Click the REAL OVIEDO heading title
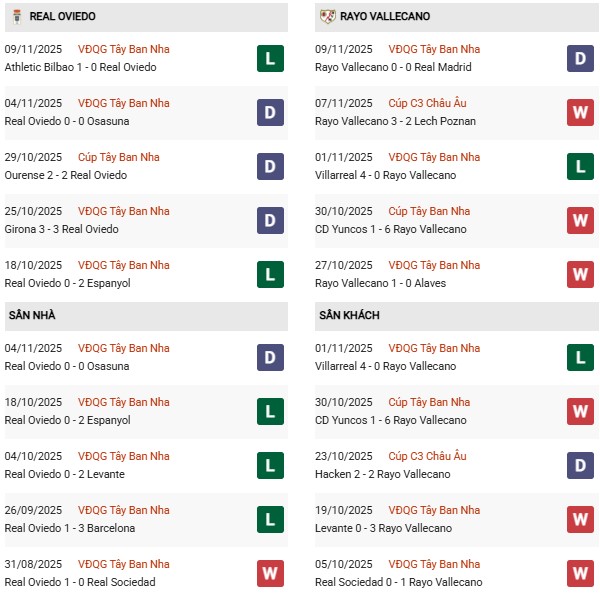This screenshot has height=593, width=600. (x=62, y=16)
